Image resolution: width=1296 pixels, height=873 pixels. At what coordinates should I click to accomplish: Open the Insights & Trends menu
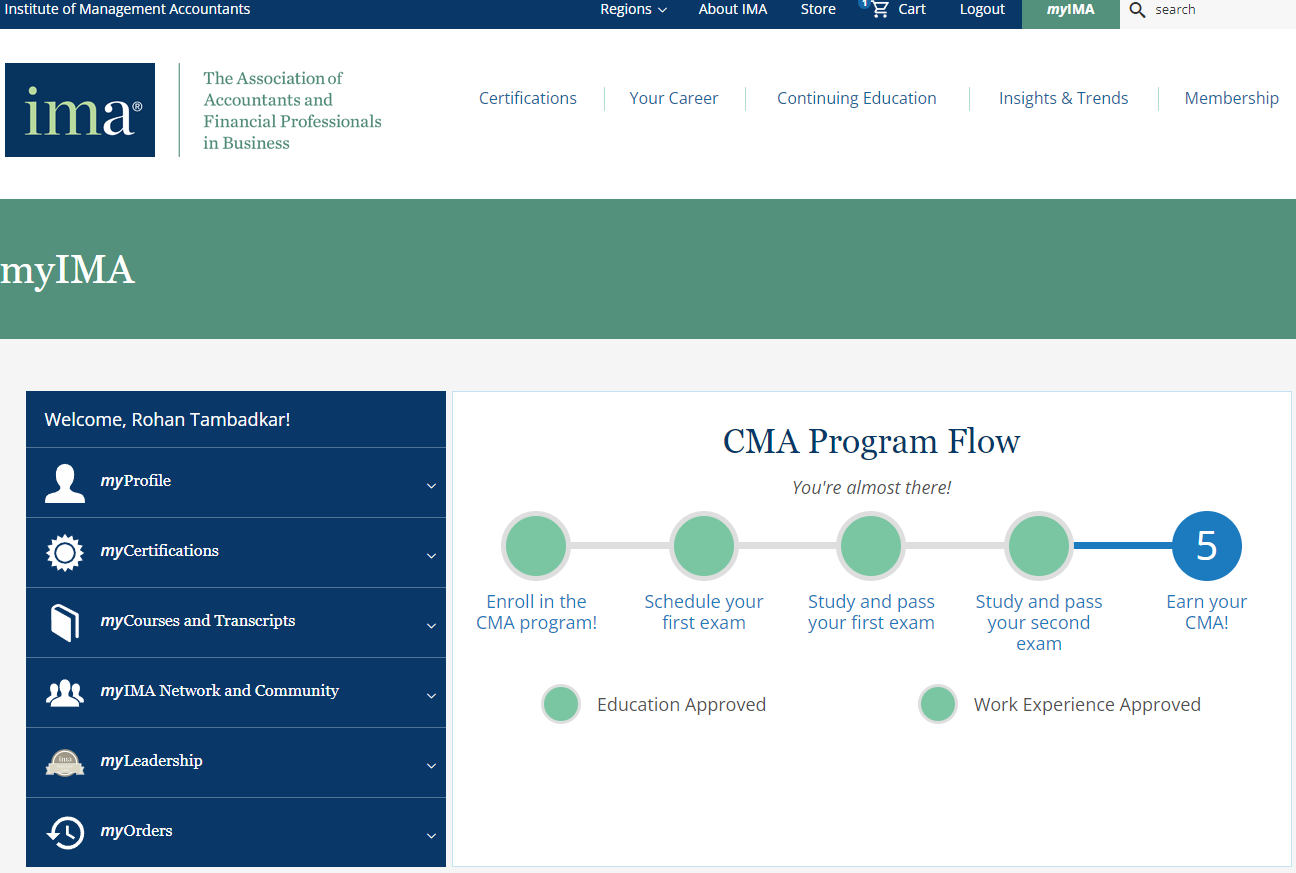click(x=1063, y=98)
